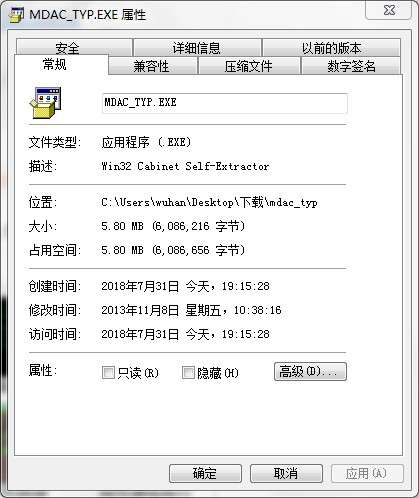
Task: Open the 高级 (D)... advanced attributes
Action: coord(310,372)
